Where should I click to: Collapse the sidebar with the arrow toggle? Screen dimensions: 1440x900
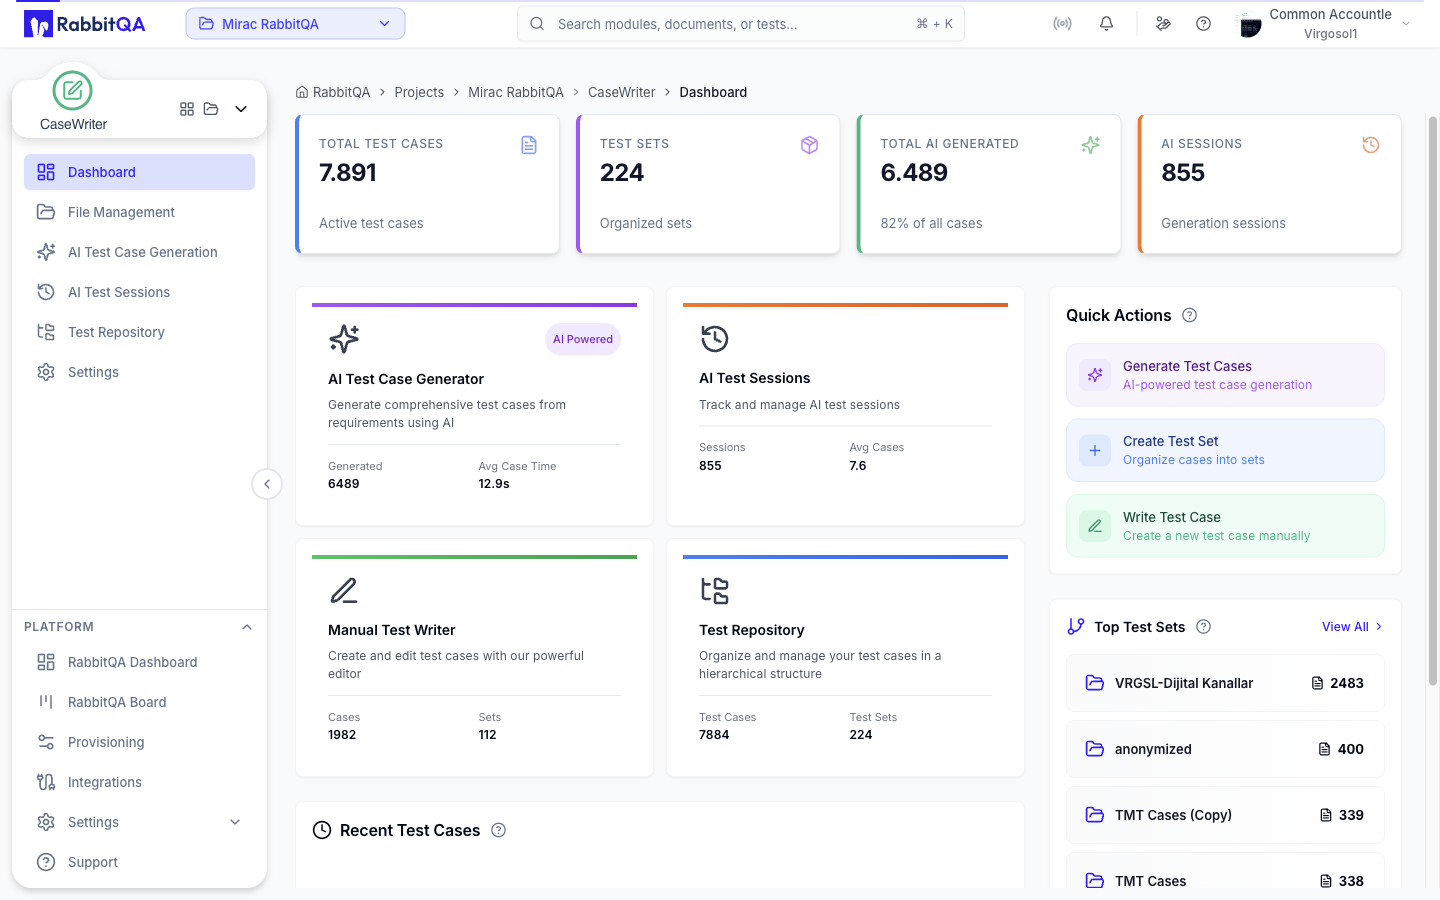click(x=267, y=484)
